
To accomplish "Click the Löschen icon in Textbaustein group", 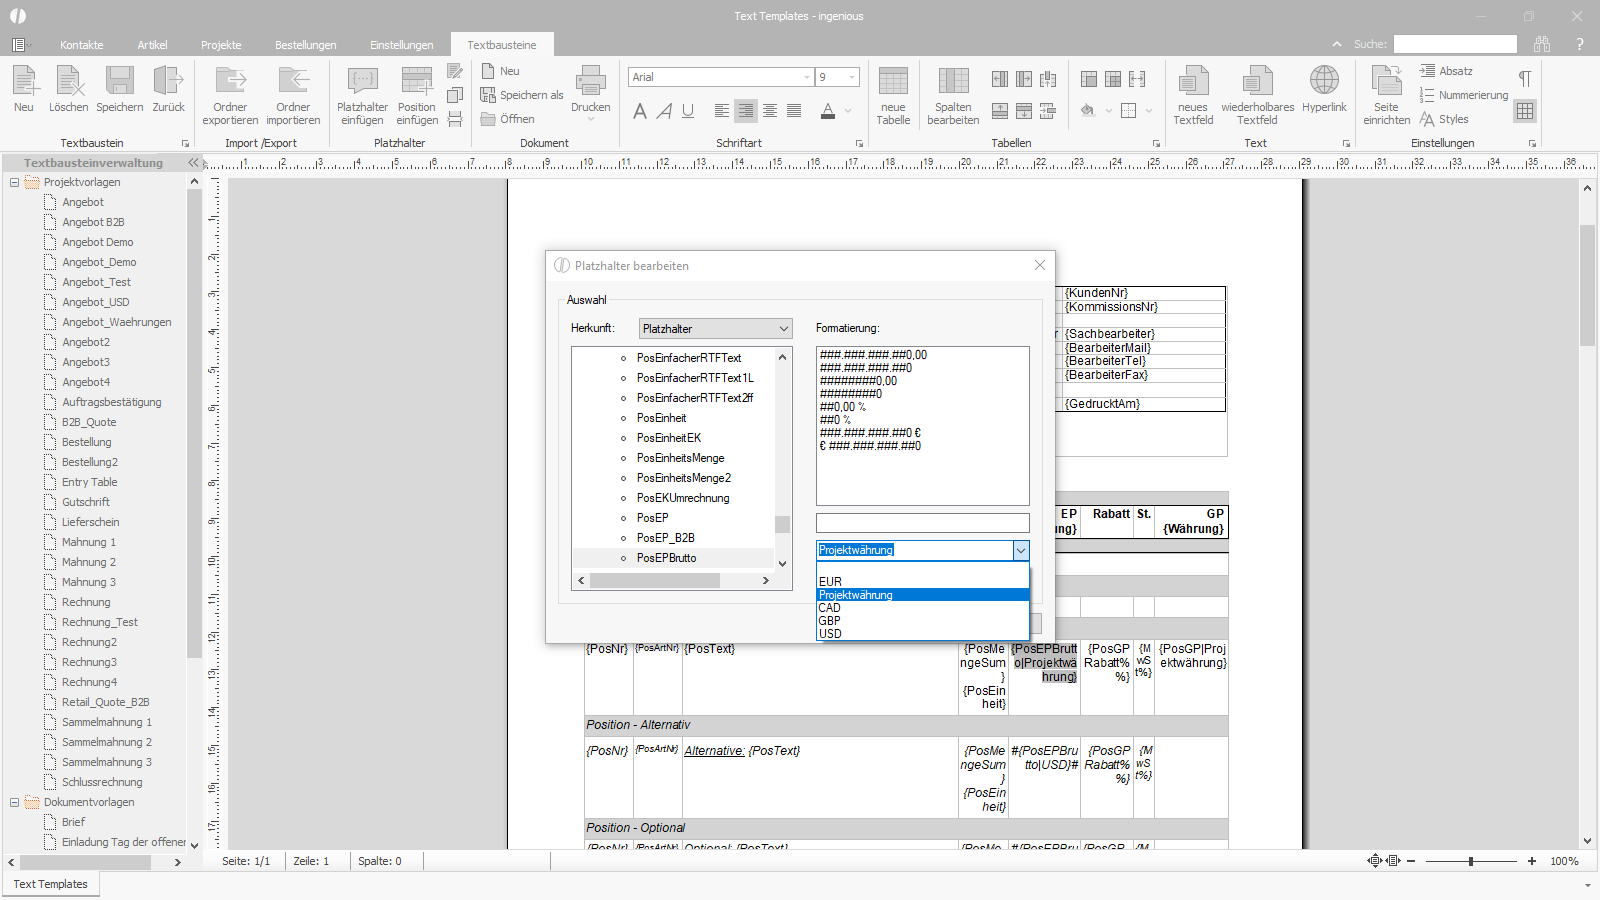I will click(x=68, y=89).
